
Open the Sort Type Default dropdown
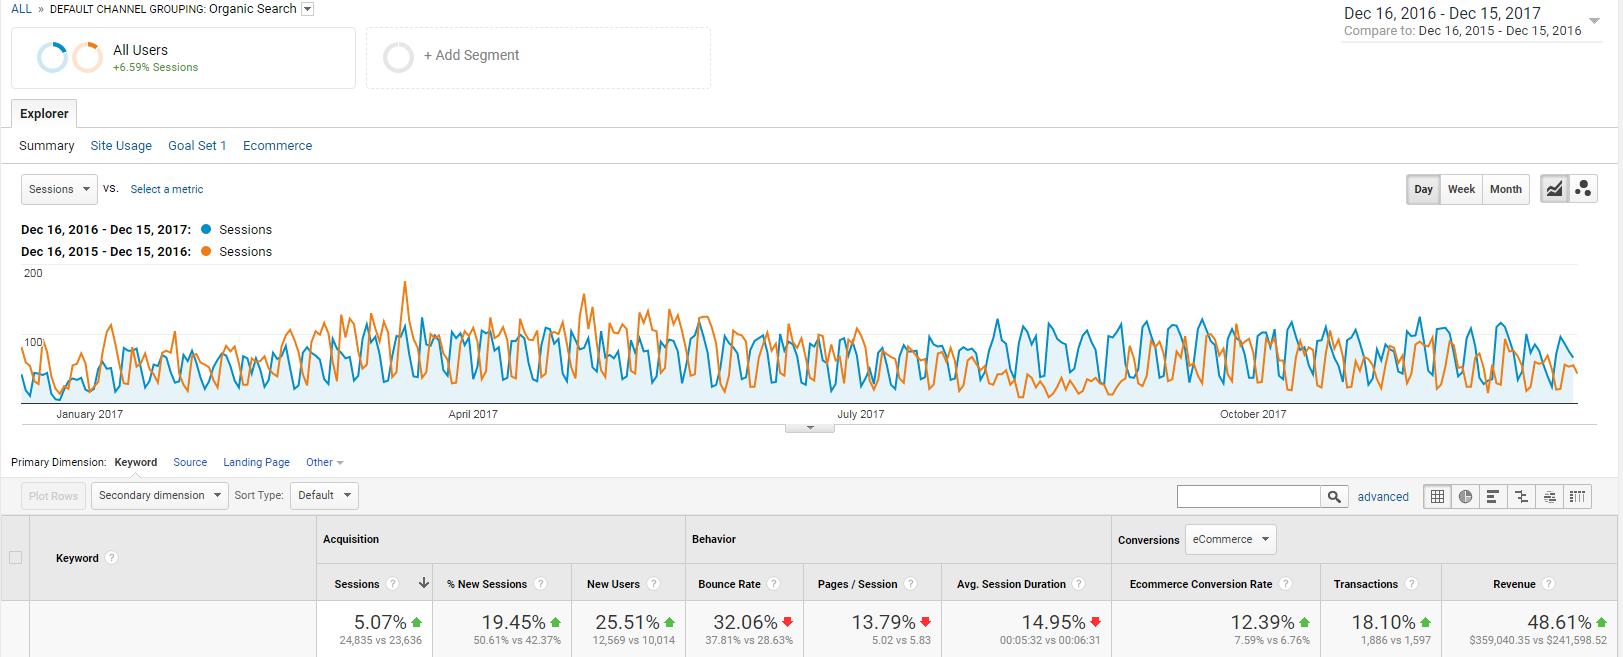pos(324,495)
